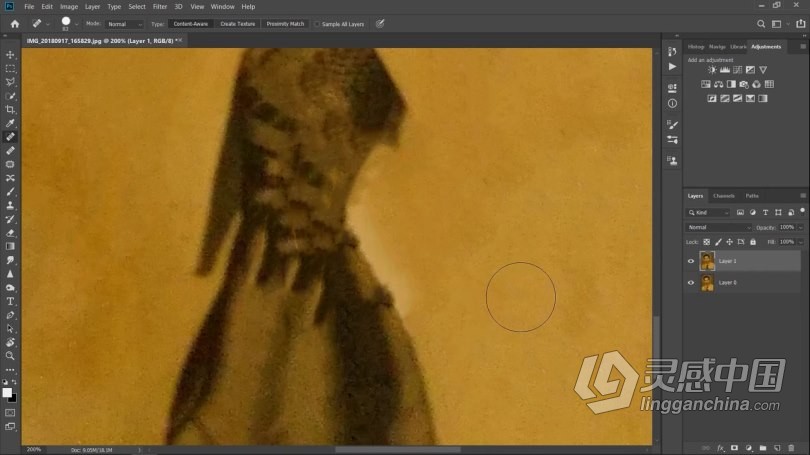This screenshot has width=810, height=455.
Task: Select the Clone Stamp tool
Action: point(10,206)
